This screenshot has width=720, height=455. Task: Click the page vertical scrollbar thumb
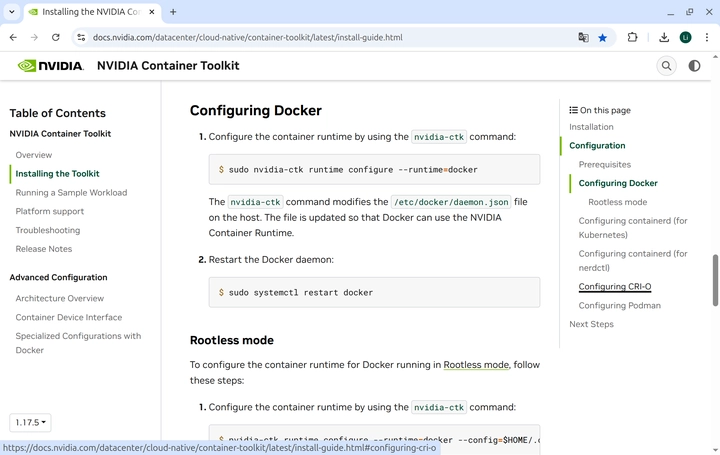point(715,280)
